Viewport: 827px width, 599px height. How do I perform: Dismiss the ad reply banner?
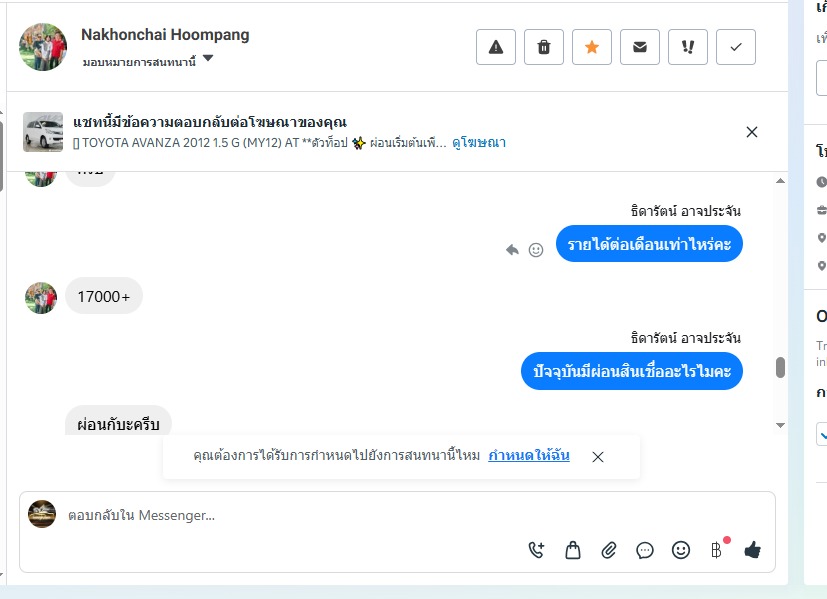point(752,132)
